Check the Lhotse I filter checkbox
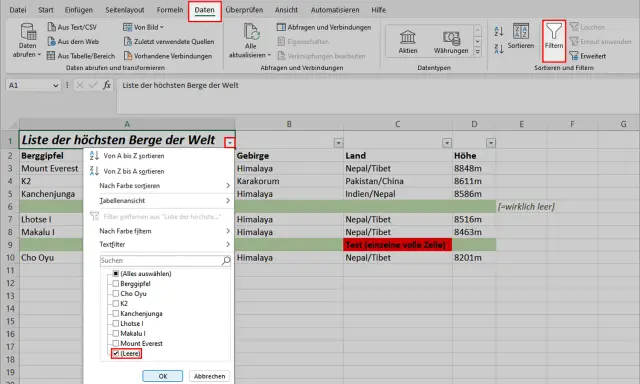Screen dimensions: 640x384 pyautogui.click(x=116, y=324)
